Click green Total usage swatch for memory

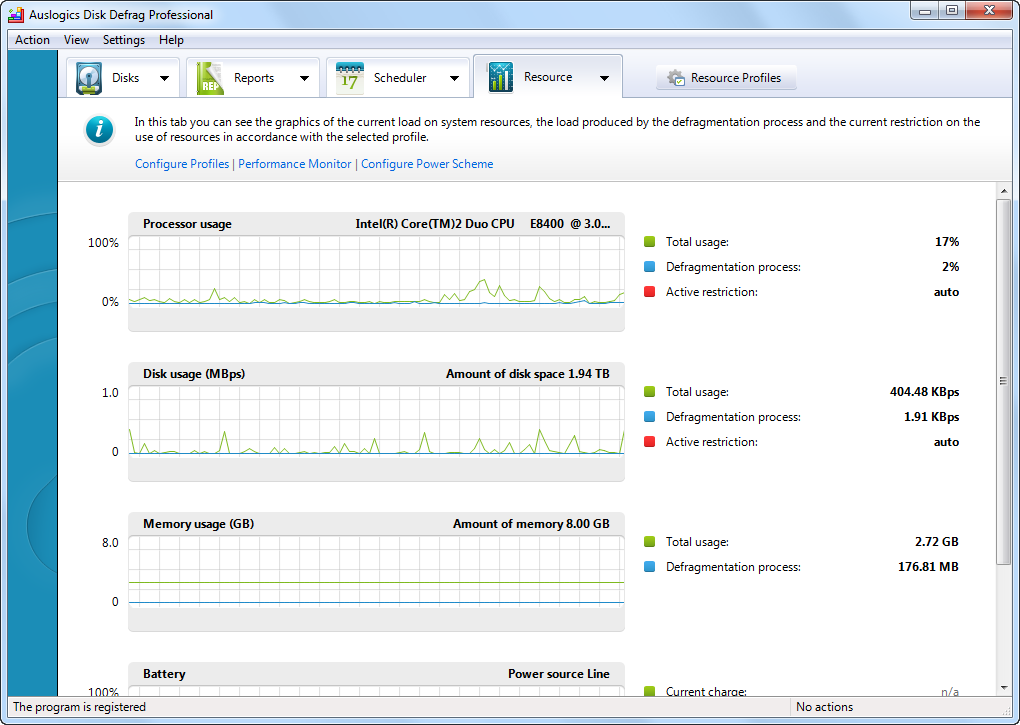tap(649, 542)
